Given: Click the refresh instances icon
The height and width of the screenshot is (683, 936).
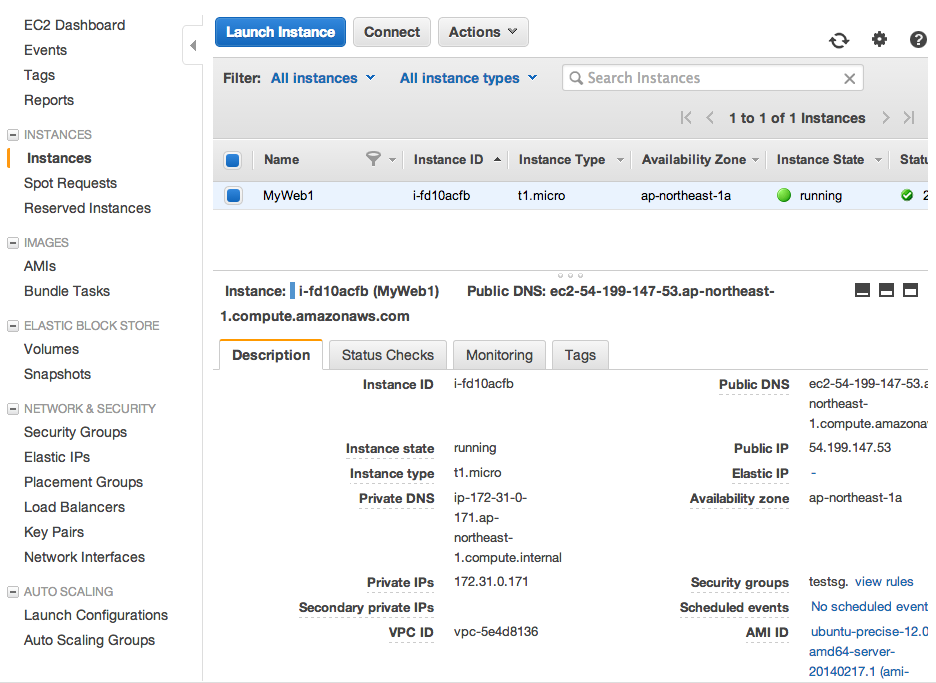Looking at the screenshot, I should (839, 40).
